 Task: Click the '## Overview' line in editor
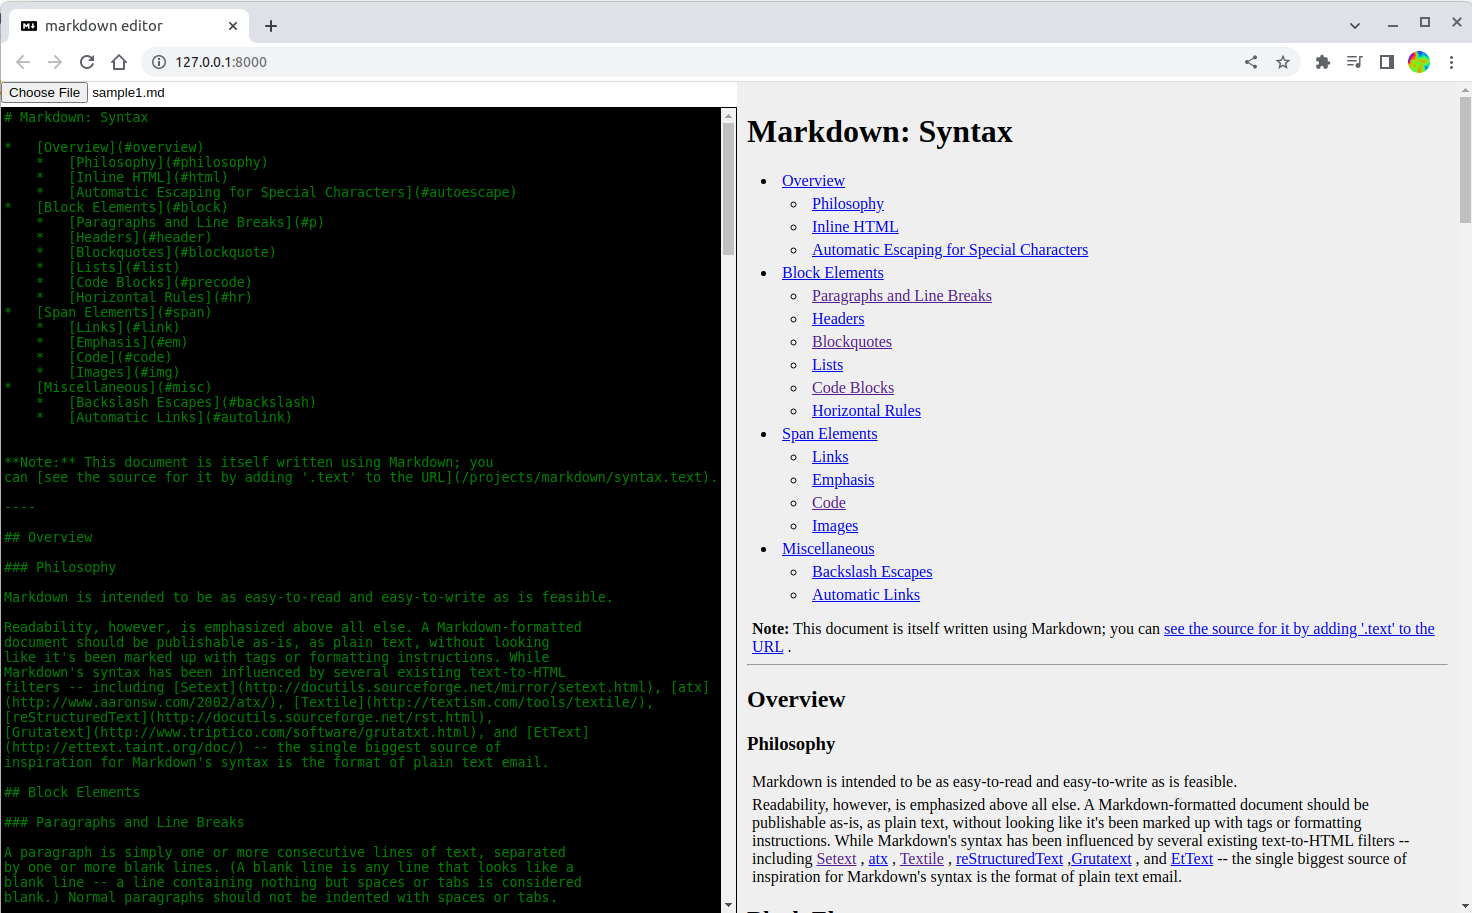coord(48,538)
